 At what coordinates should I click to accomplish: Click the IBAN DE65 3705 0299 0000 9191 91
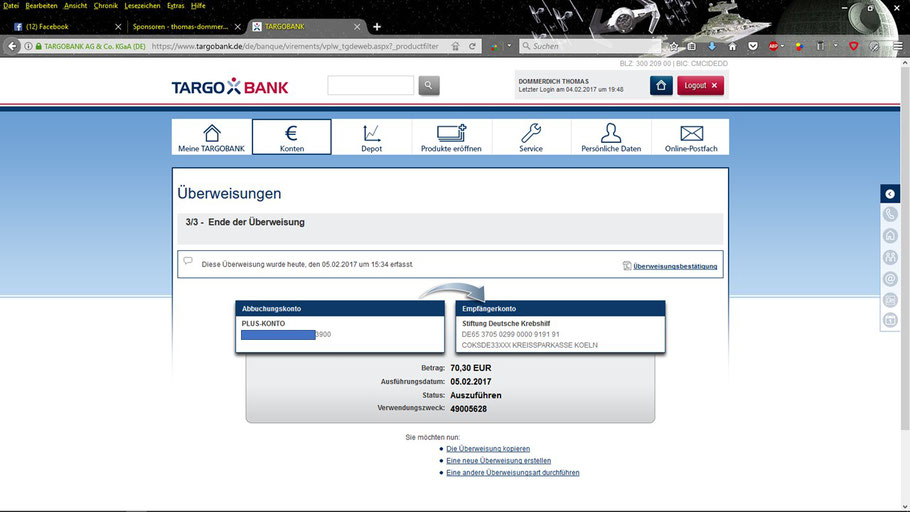pos(511,334)
